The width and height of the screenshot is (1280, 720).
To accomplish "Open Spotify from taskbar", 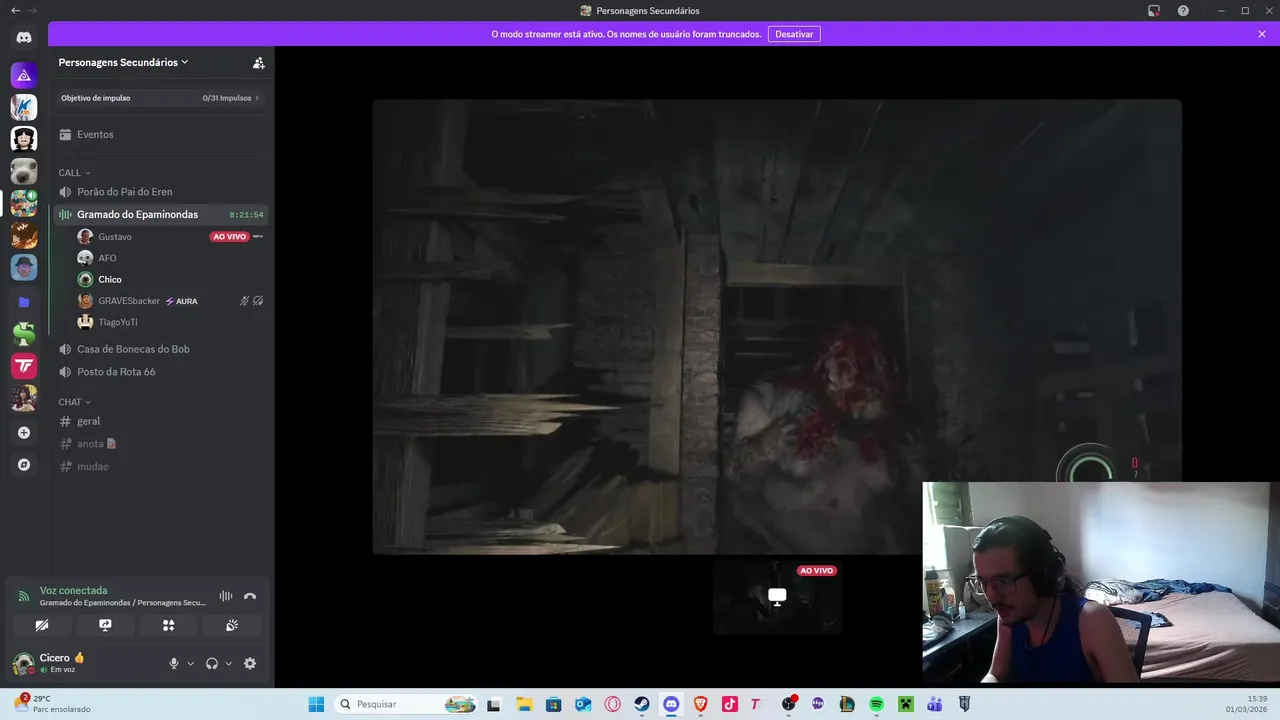I will click(x=876, y=704).
